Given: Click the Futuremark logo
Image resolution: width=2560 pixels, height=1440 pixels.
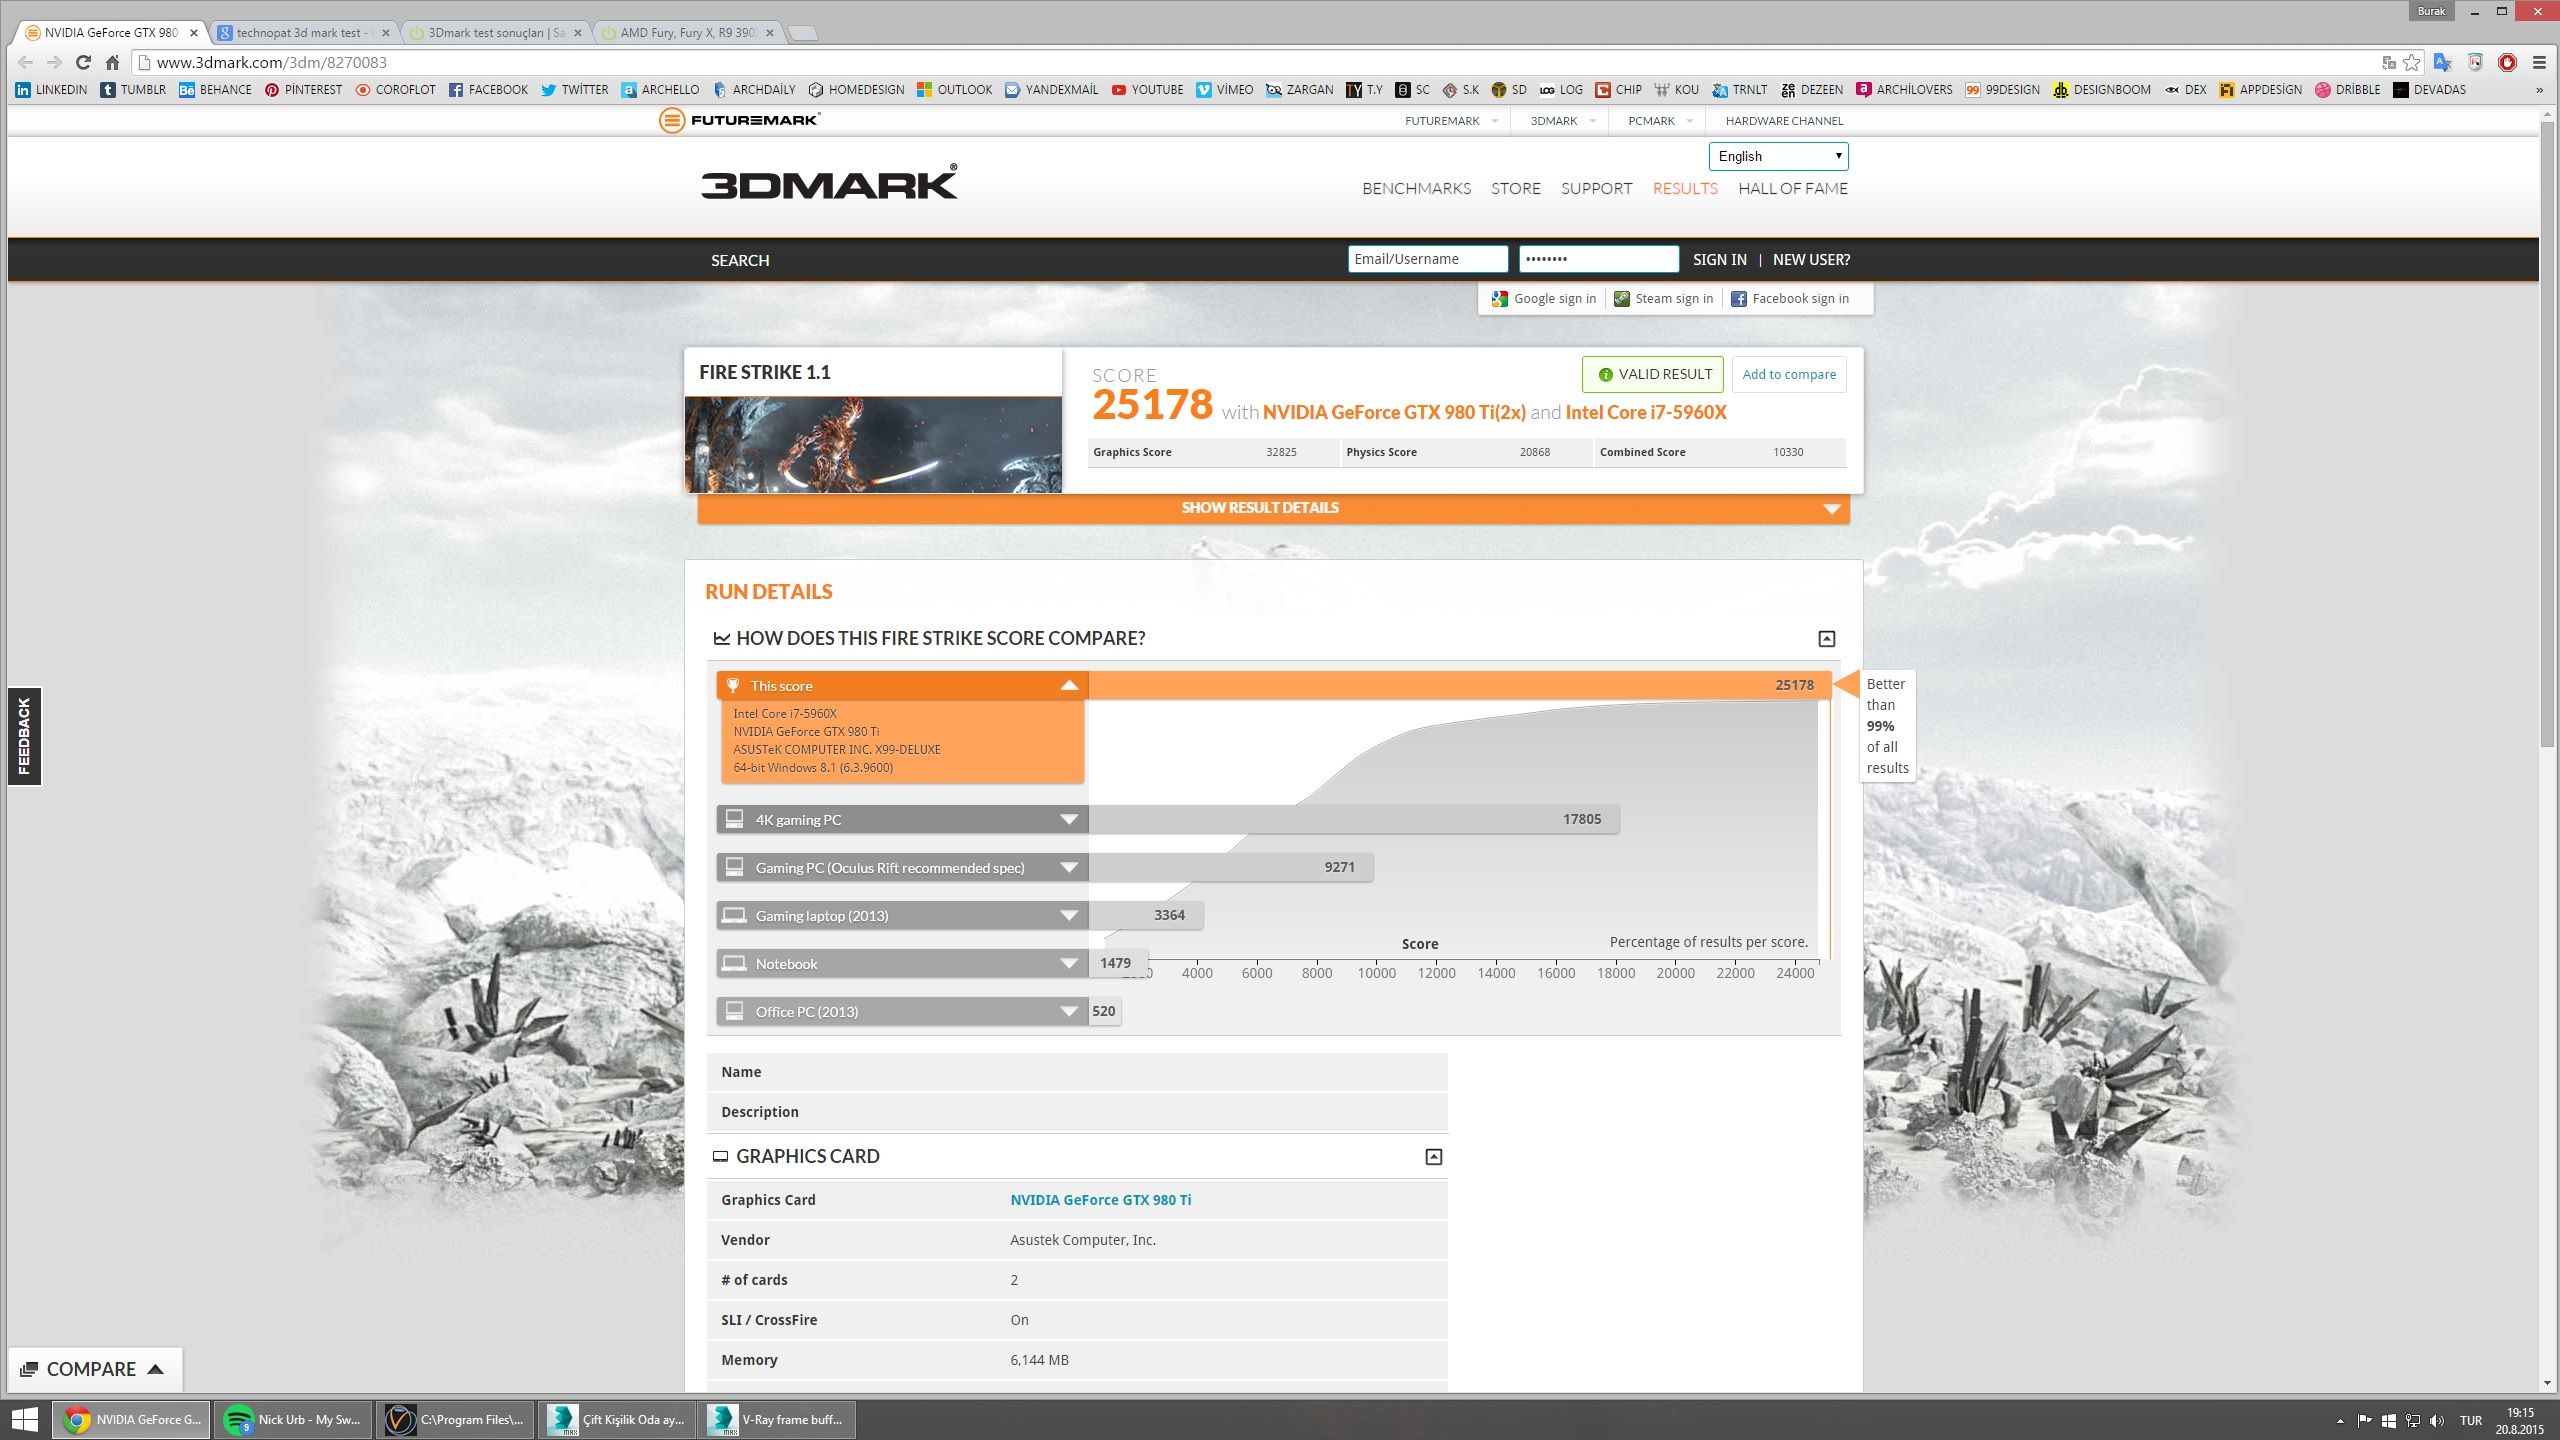Looking at the screenshot, I should click(740, 121).
